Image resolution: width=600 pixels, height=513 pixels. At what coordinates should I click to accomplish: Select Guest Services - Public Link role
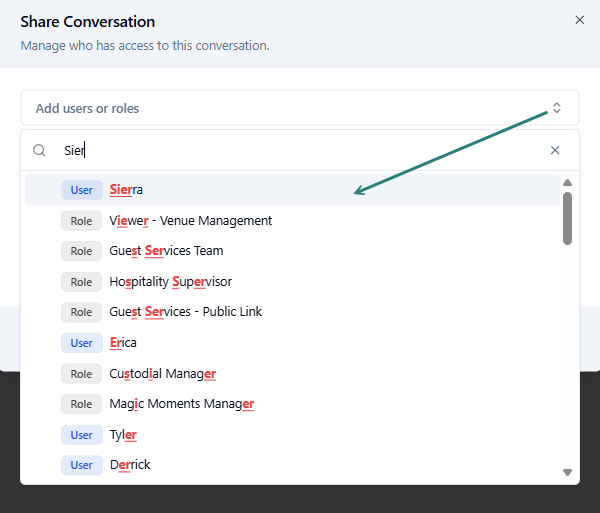click(185, 312)
